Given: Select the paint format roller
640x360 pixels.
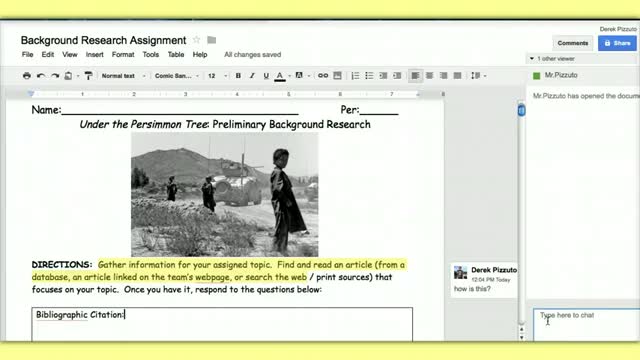Looking at the screenshot, I should (88, 76).
